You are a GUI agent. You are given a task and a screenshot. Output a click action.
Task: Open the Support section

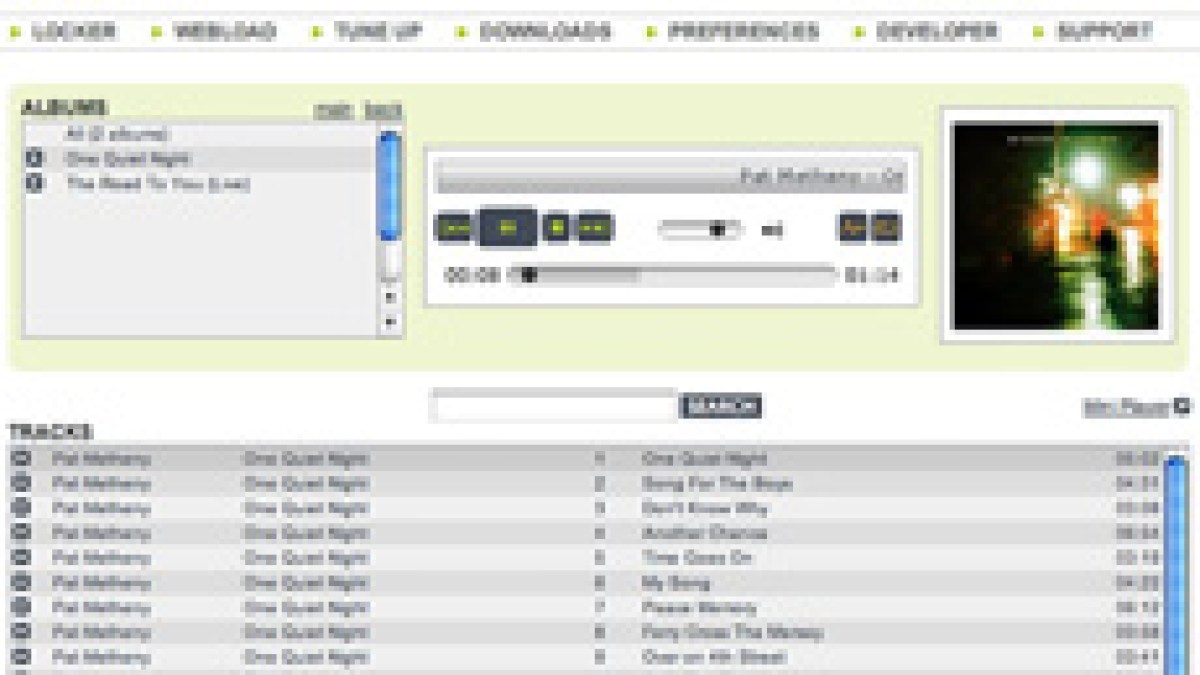(x=1104, y=31)
